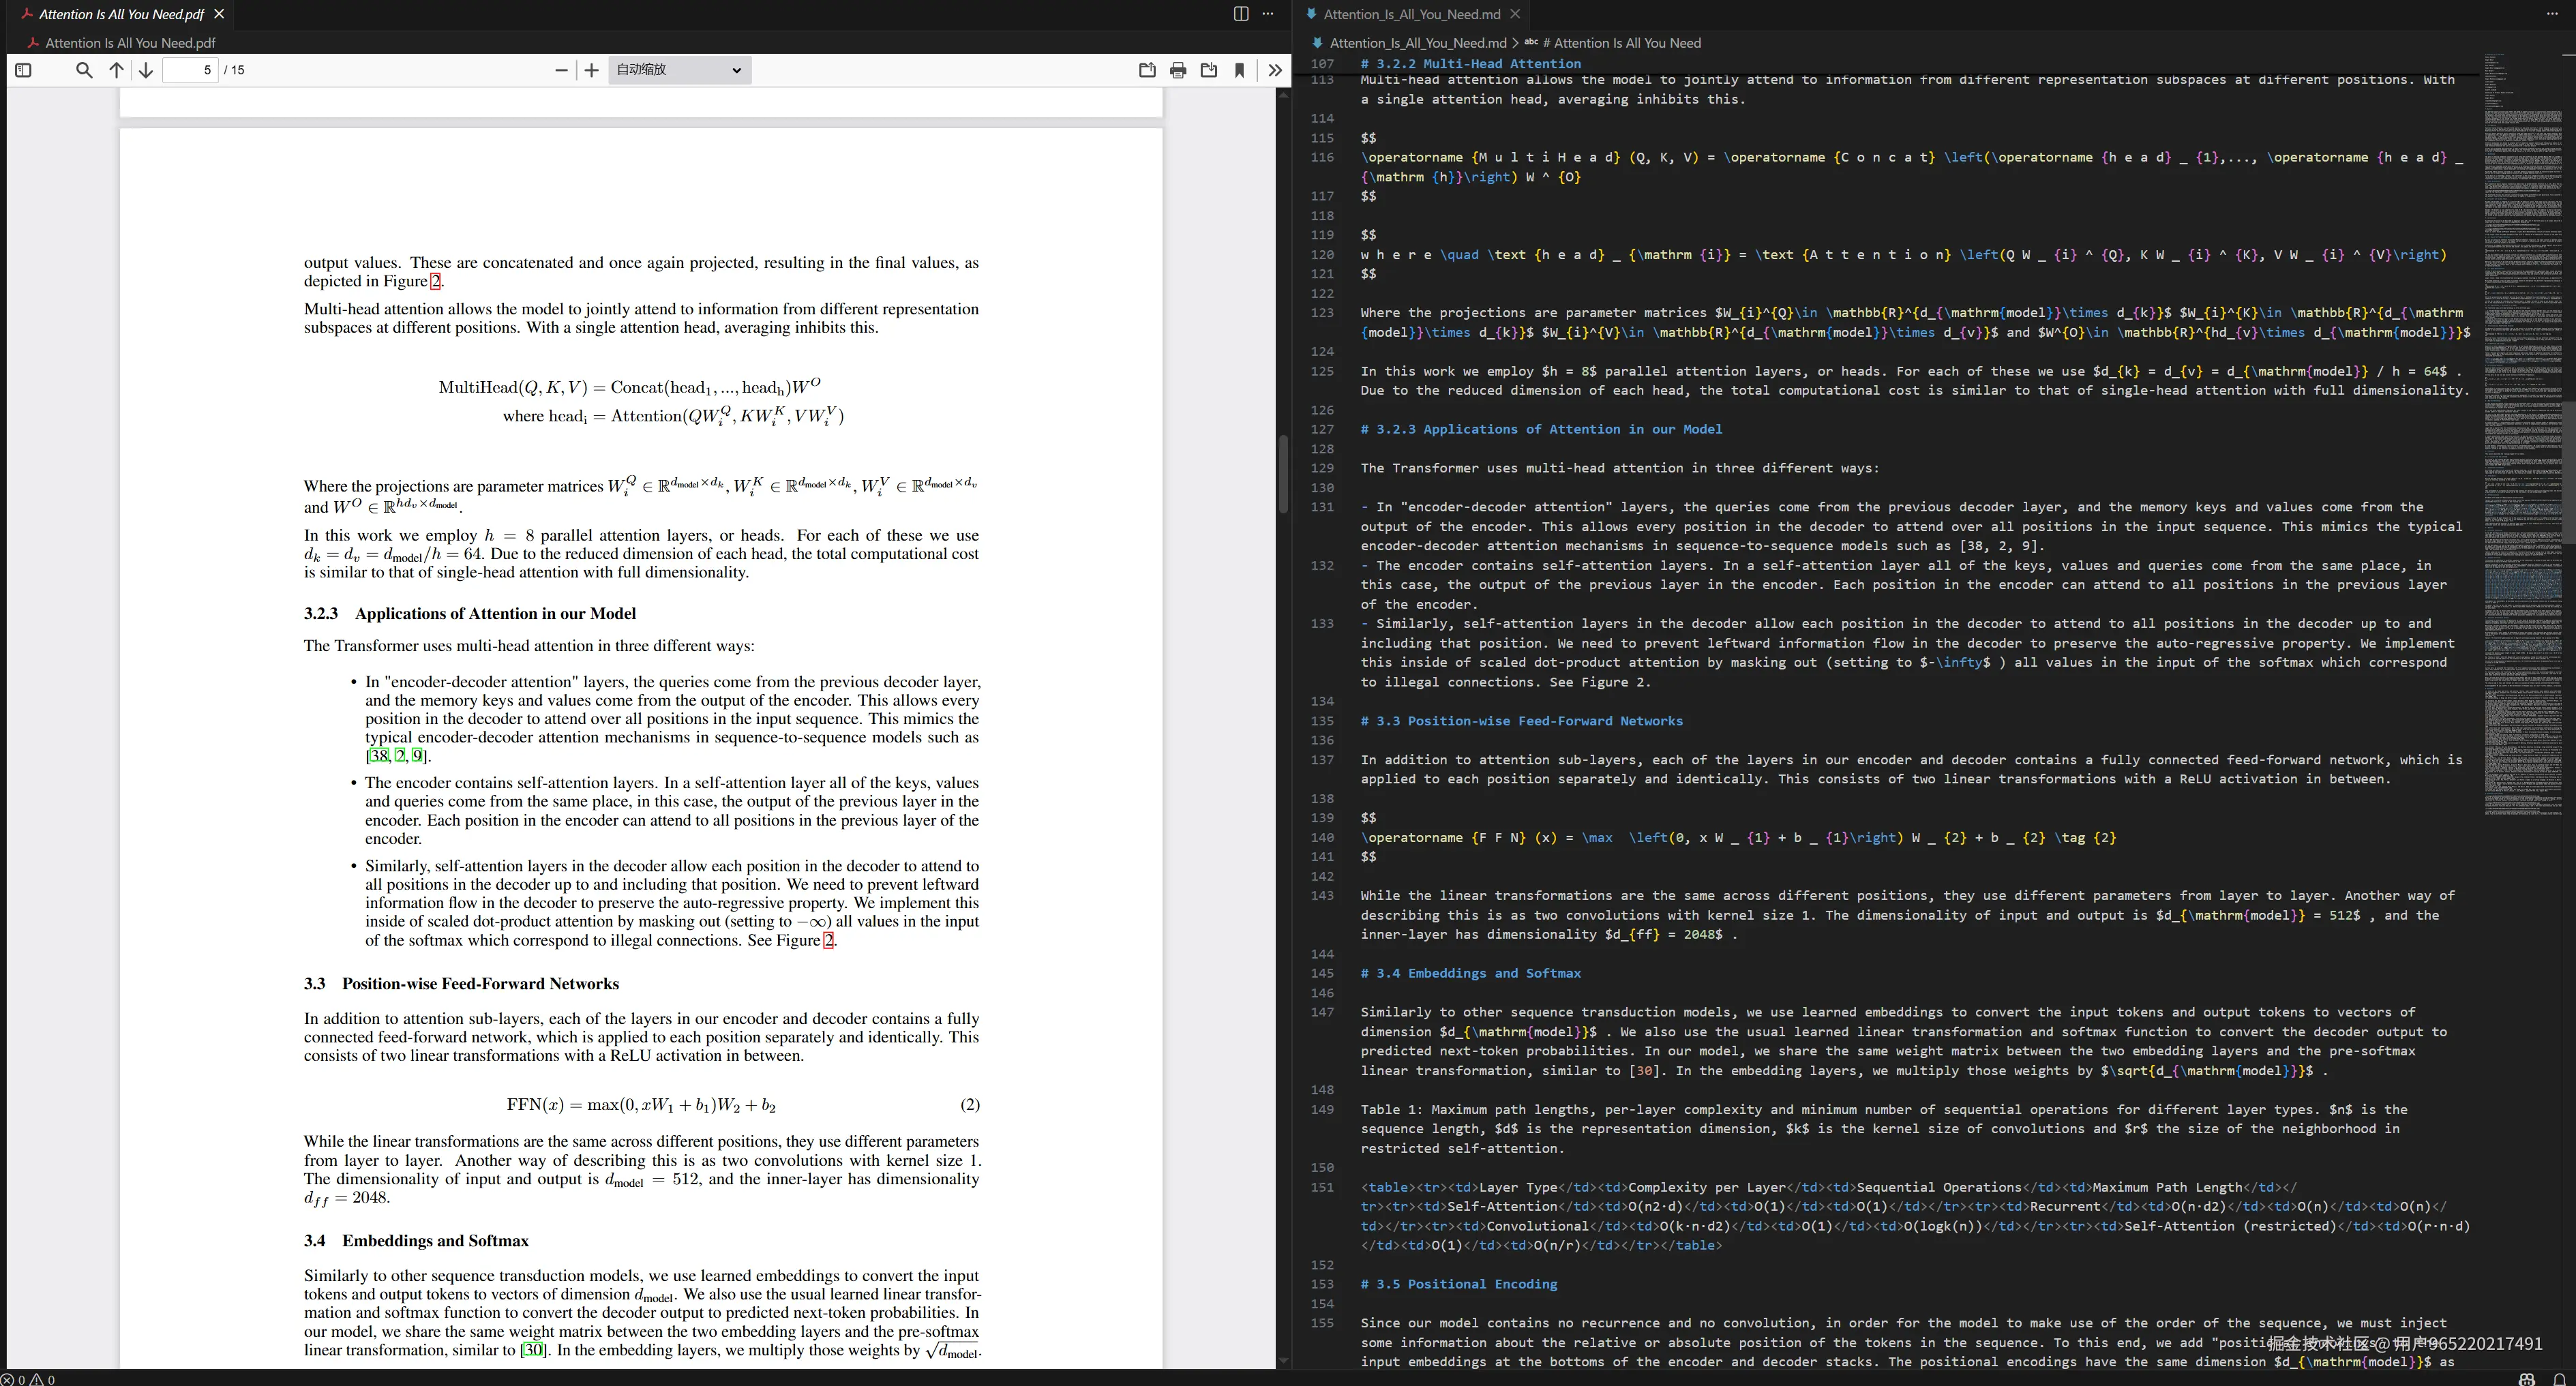Zoom in the PDF document
Image resolution: width=2576 pixels, height=1386 pixels.
592,70
